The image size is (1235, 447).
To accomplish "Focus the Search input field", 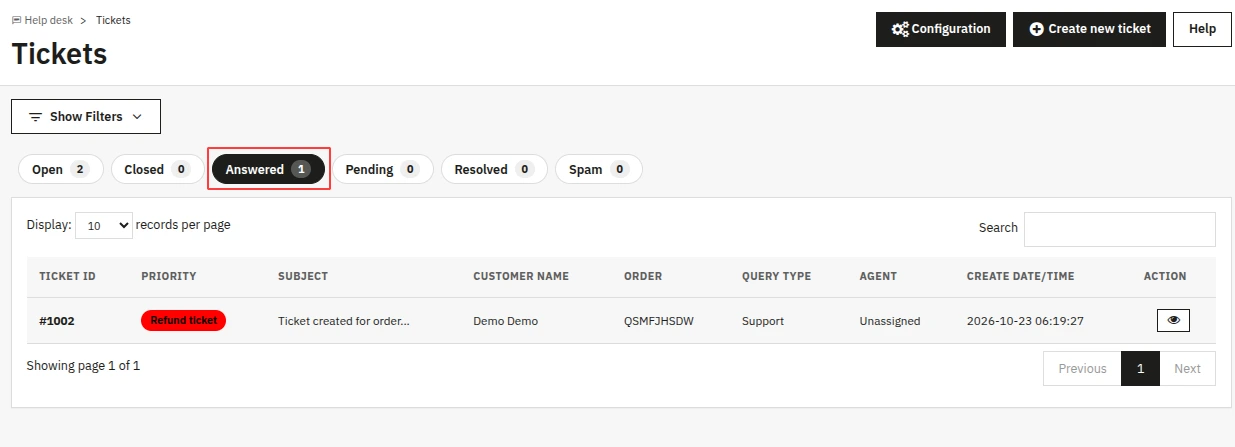I will tap(1119, 229).
